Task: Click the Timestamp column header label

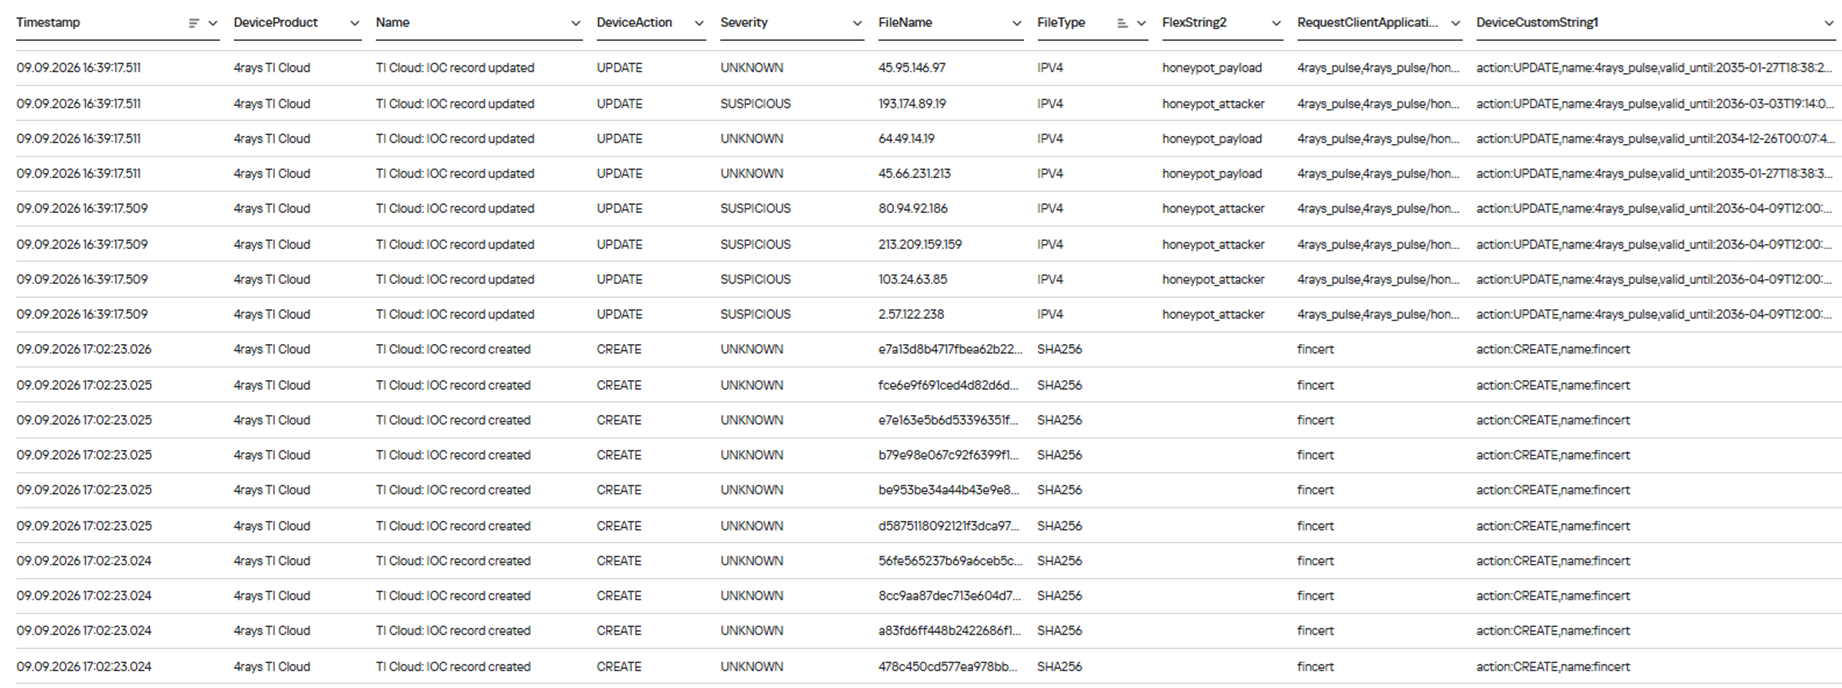Action: pyautogui.click(x=48, y=23)
